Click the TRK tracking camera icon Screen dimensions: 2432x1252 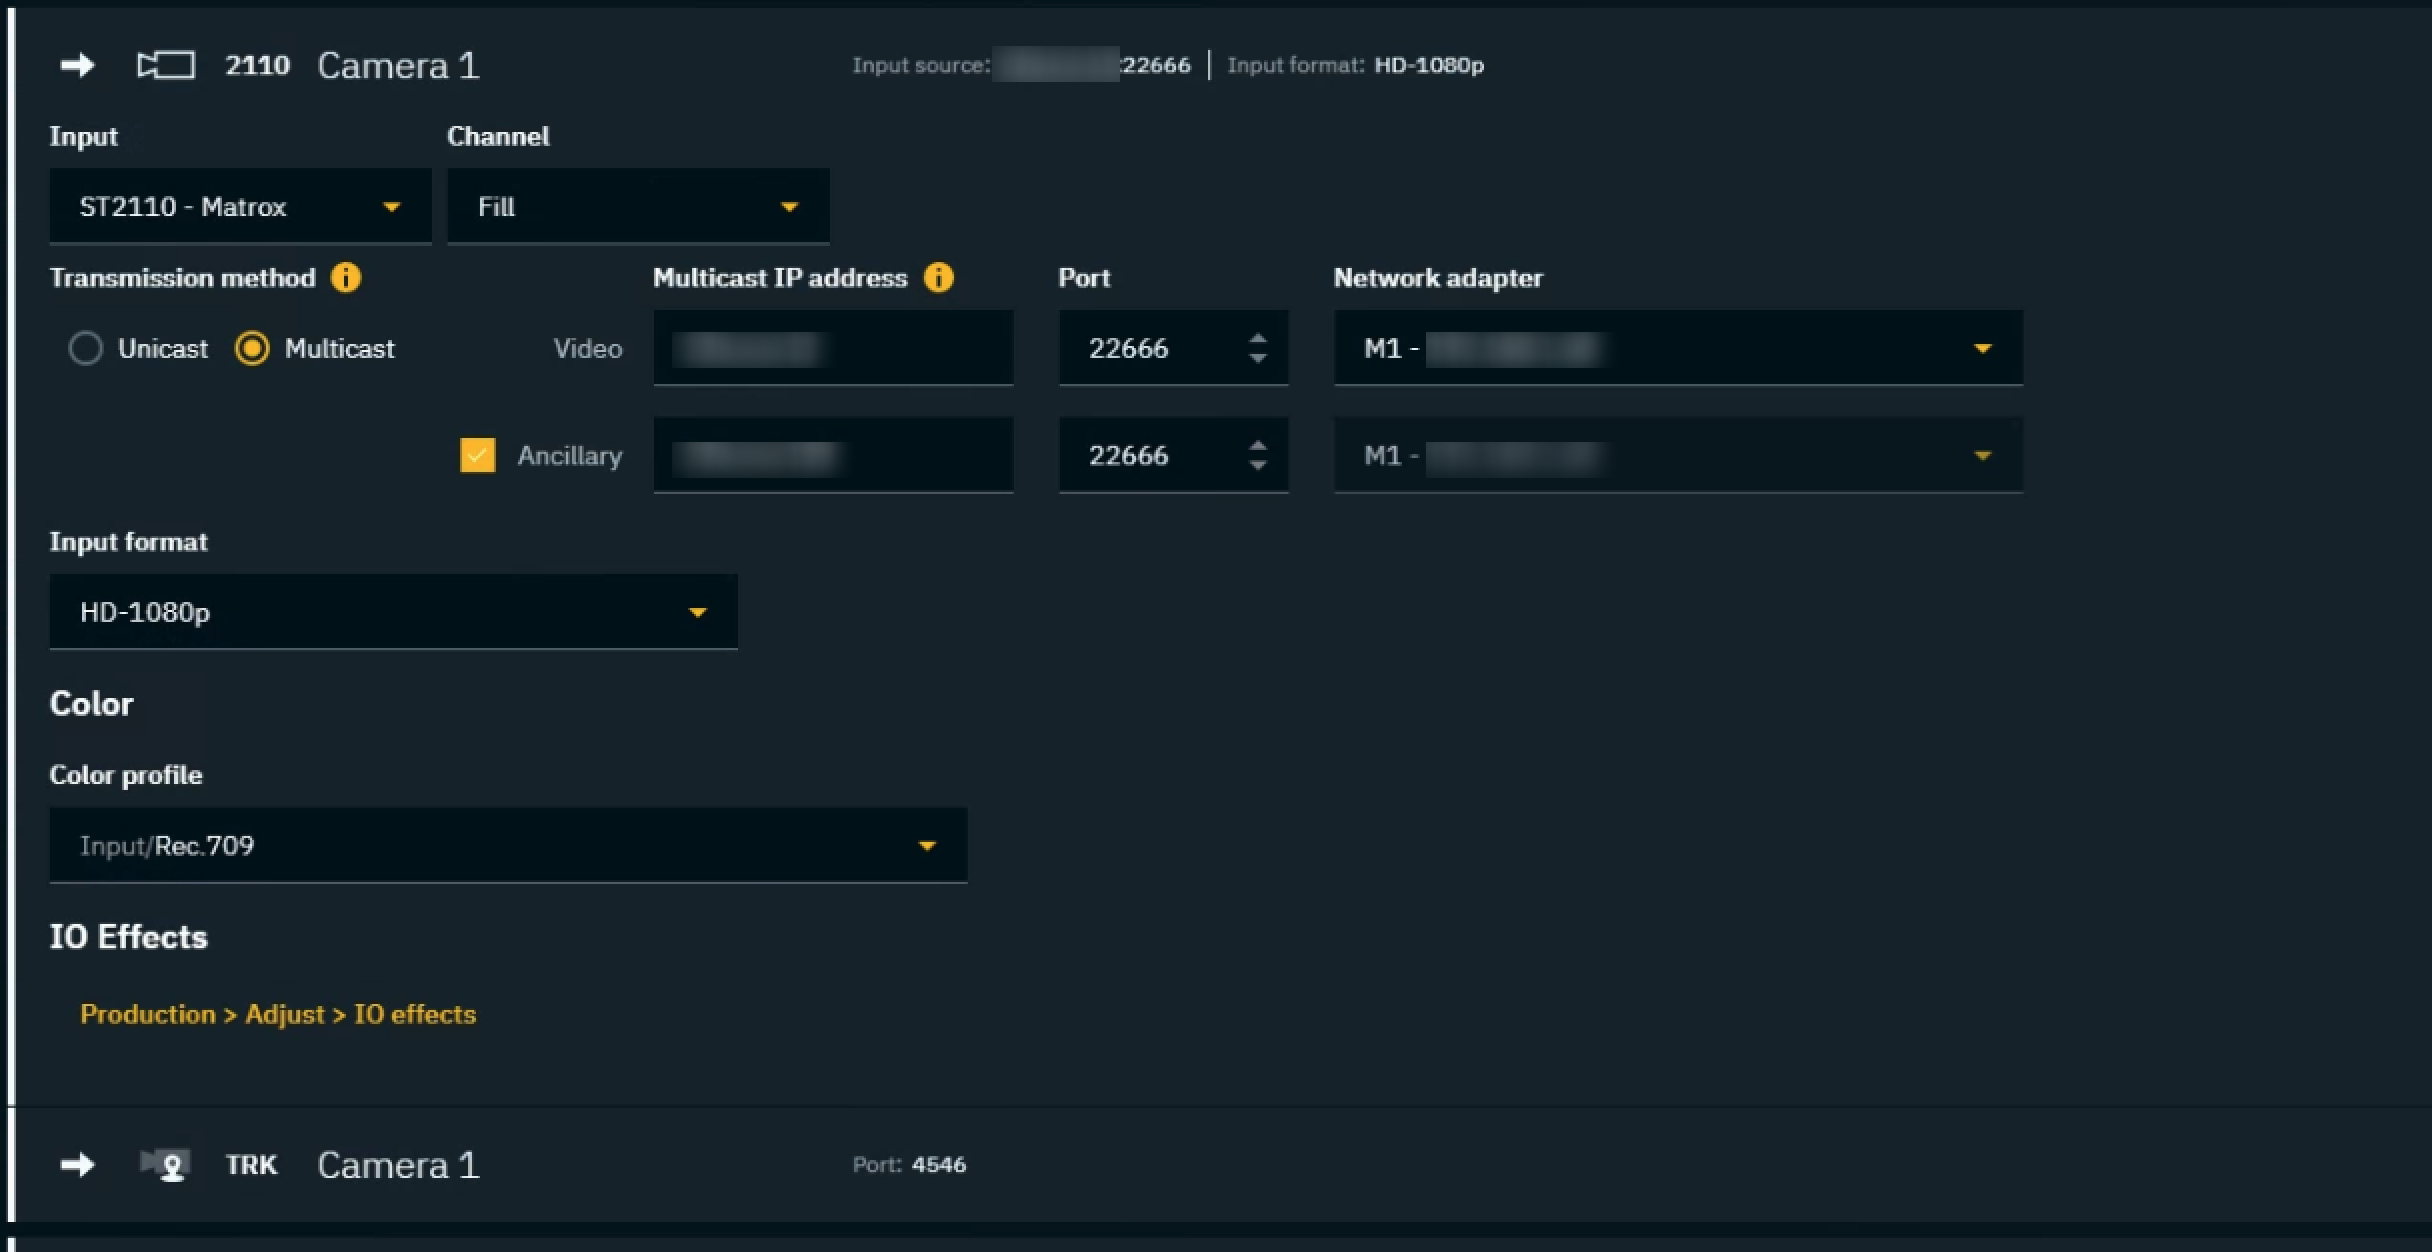[x=166, y=1165]
